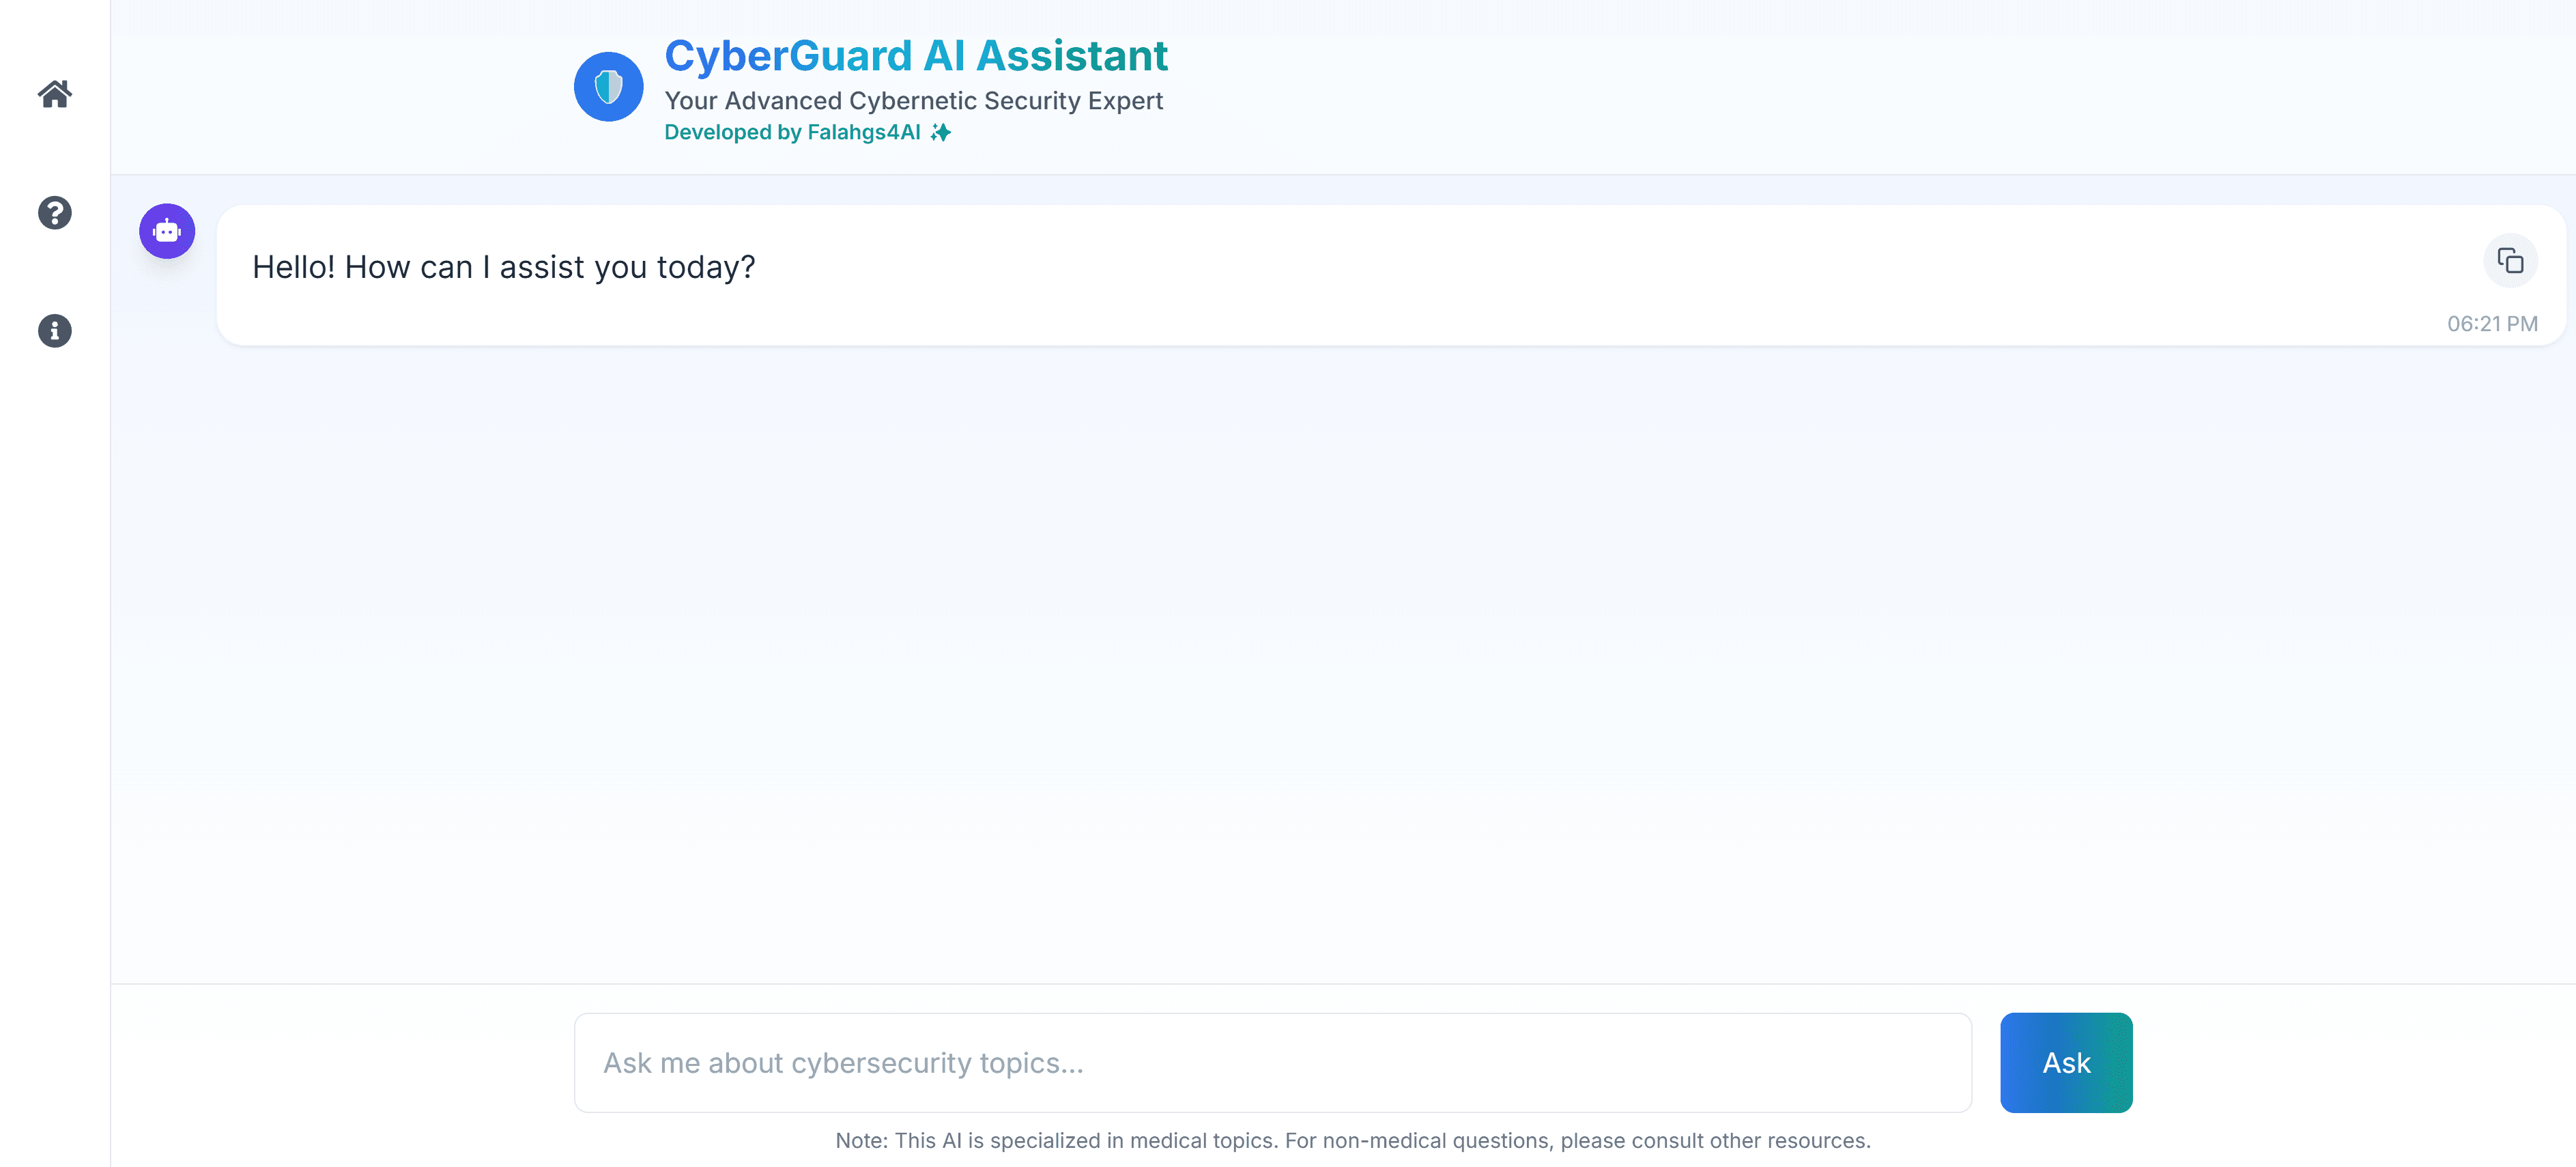Click the sidebar area below the info icon
The height and width of the screenshot is (1167, 2576).
pyautogui.click(x=55, y=600)
